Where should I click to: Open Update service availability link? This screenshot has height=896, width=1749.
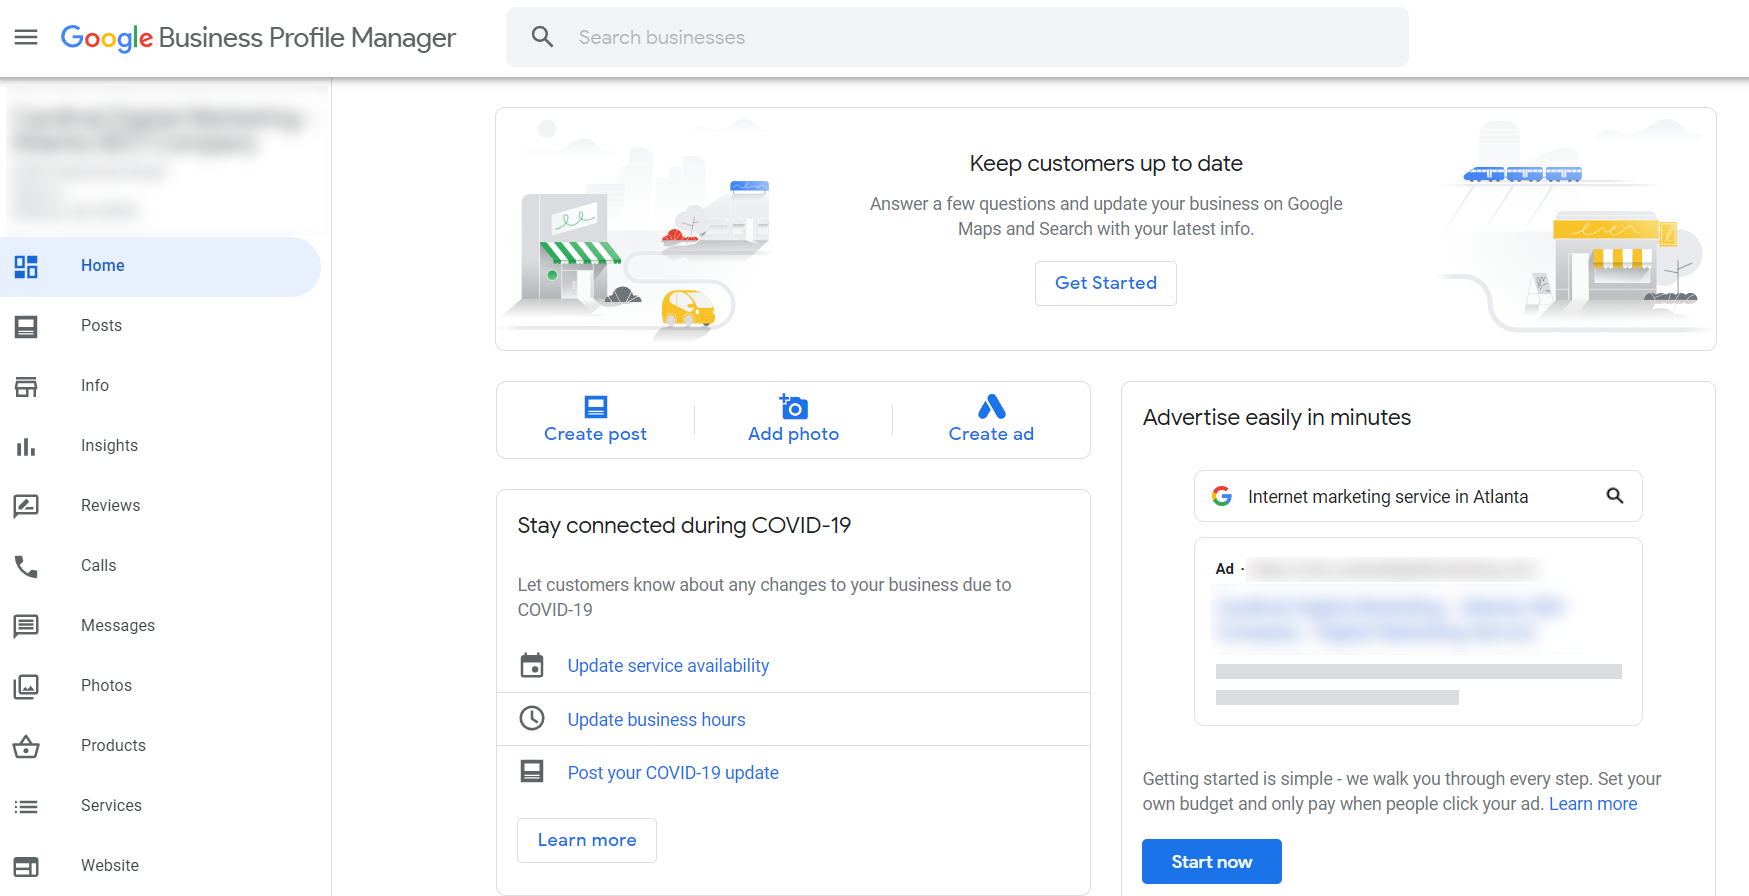[668, 666]
